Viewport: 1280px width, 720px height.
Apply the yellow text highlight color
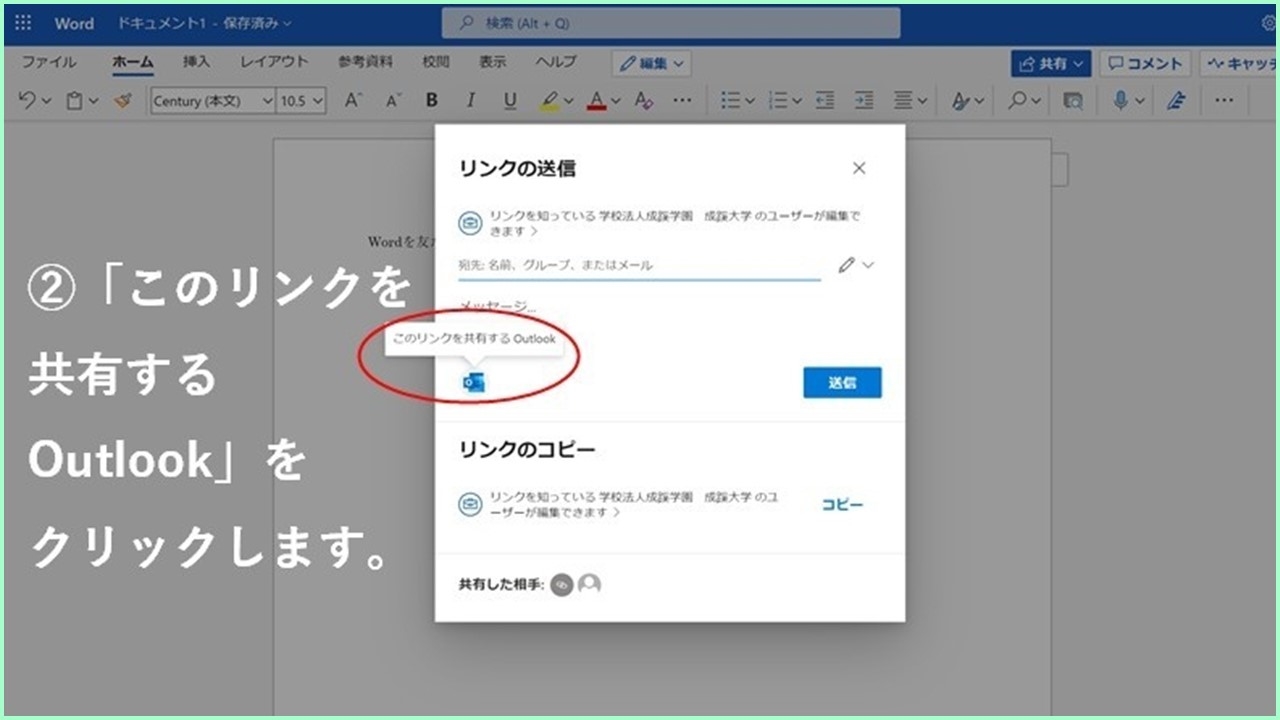click(549, 100)
